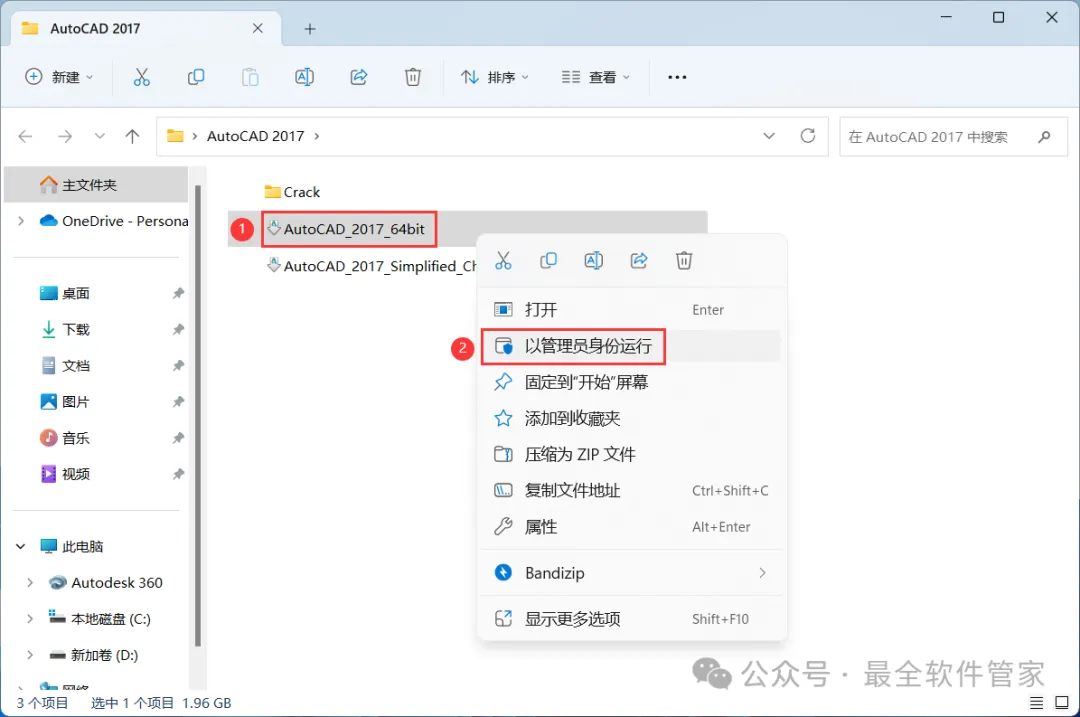Choose 复制文件地址 in the context menu
The height and width of the screenshot is (717, 1080).
click(632, 490)
